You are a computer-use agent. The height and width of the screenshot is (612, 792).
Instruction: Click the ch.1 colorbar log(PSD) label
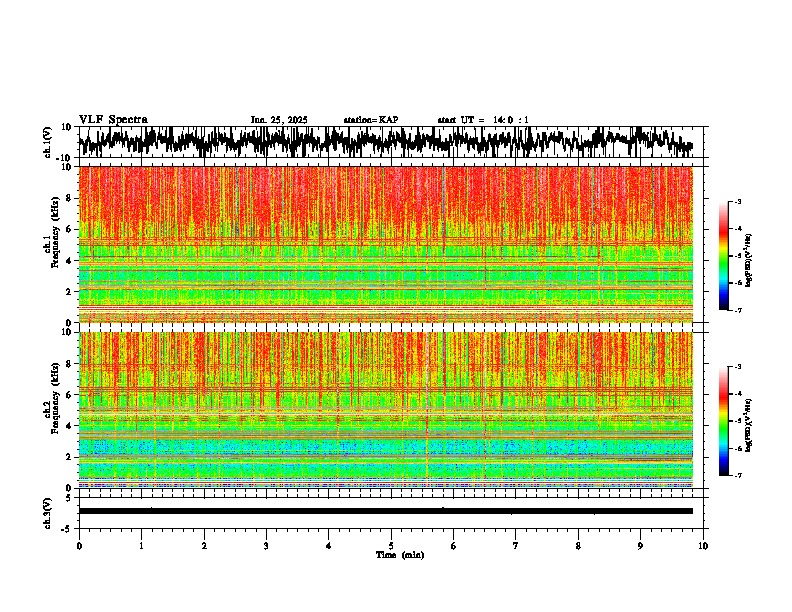[x=749, y=261]
